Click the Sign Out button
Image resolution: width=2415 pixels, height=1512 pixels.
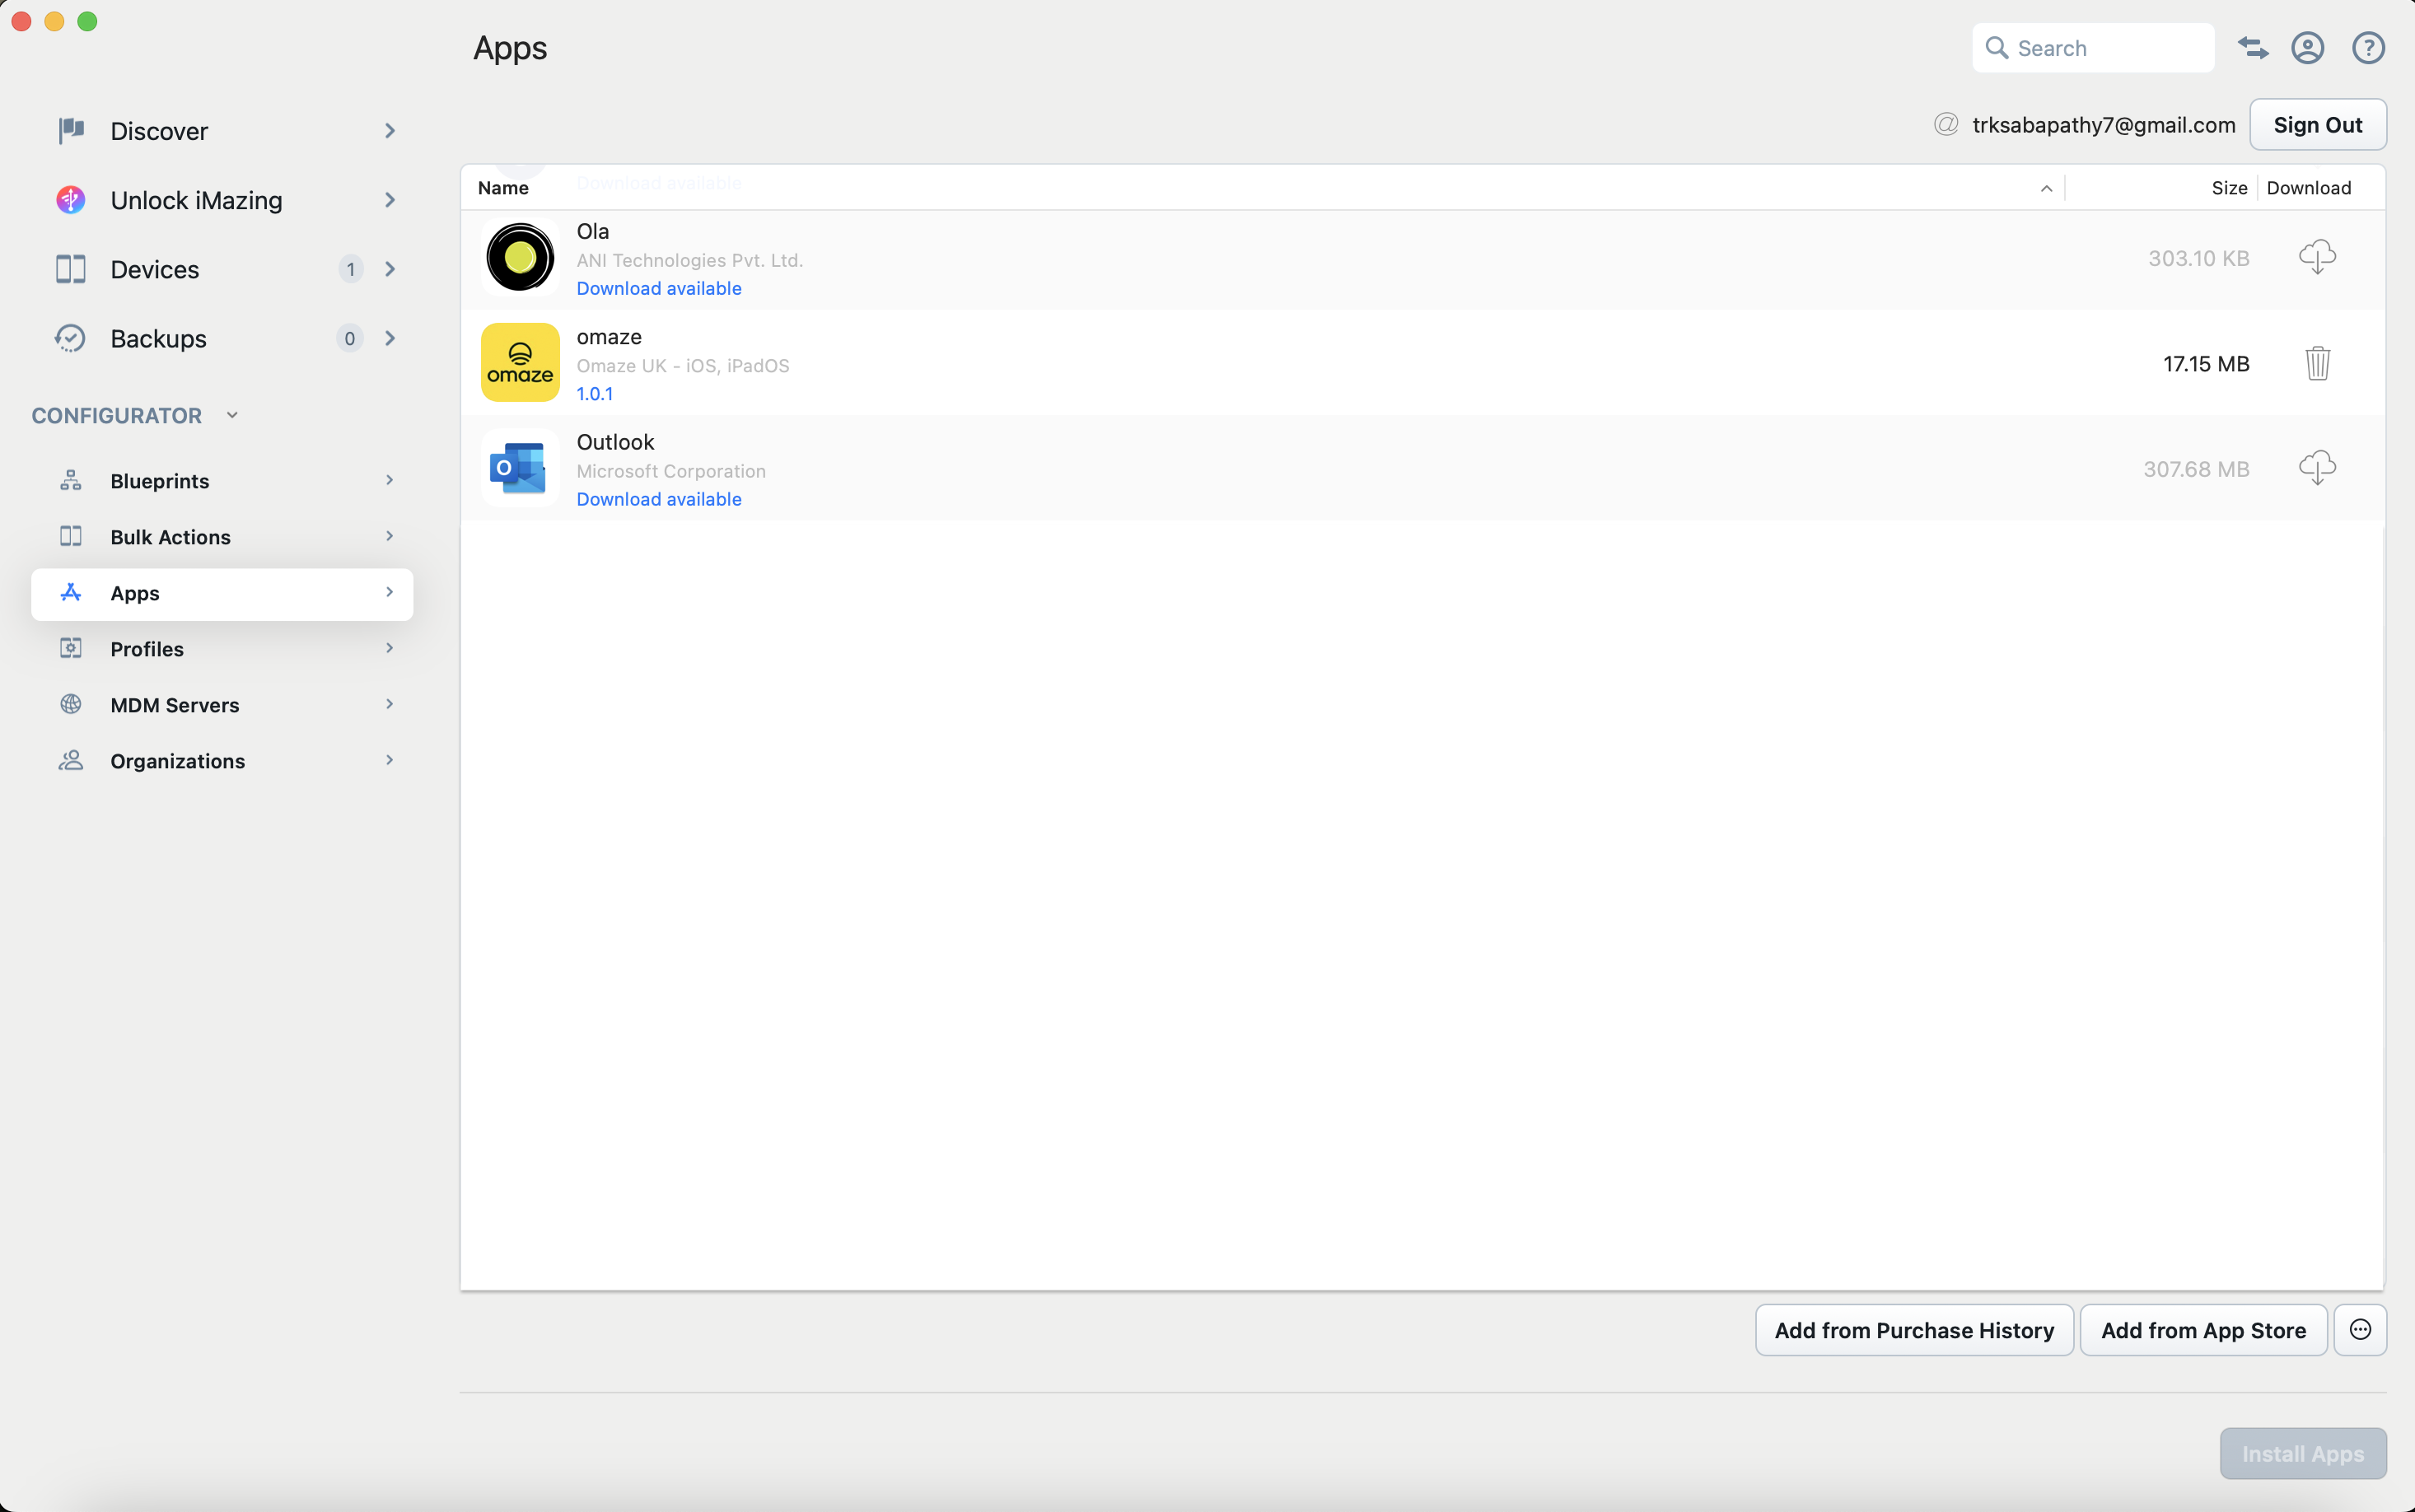tap(2317, 124)
